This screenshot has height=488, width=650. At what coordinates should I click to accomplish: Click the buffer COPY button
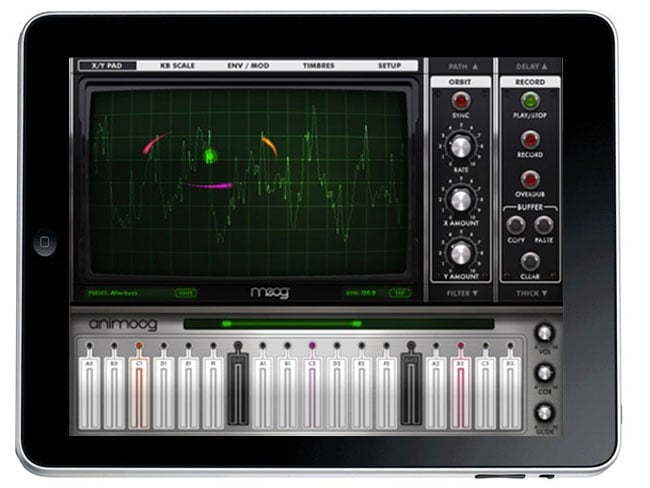516,225
